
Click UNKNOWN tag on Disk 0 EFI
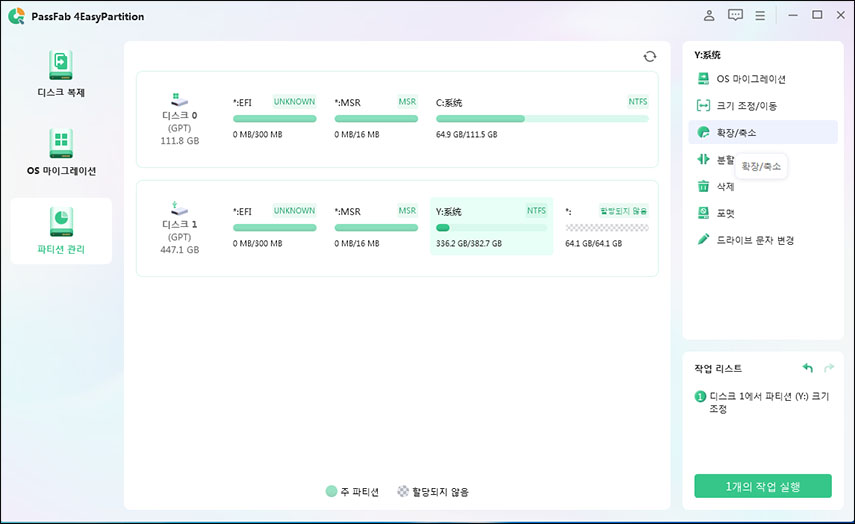click(x=294, y=101)
